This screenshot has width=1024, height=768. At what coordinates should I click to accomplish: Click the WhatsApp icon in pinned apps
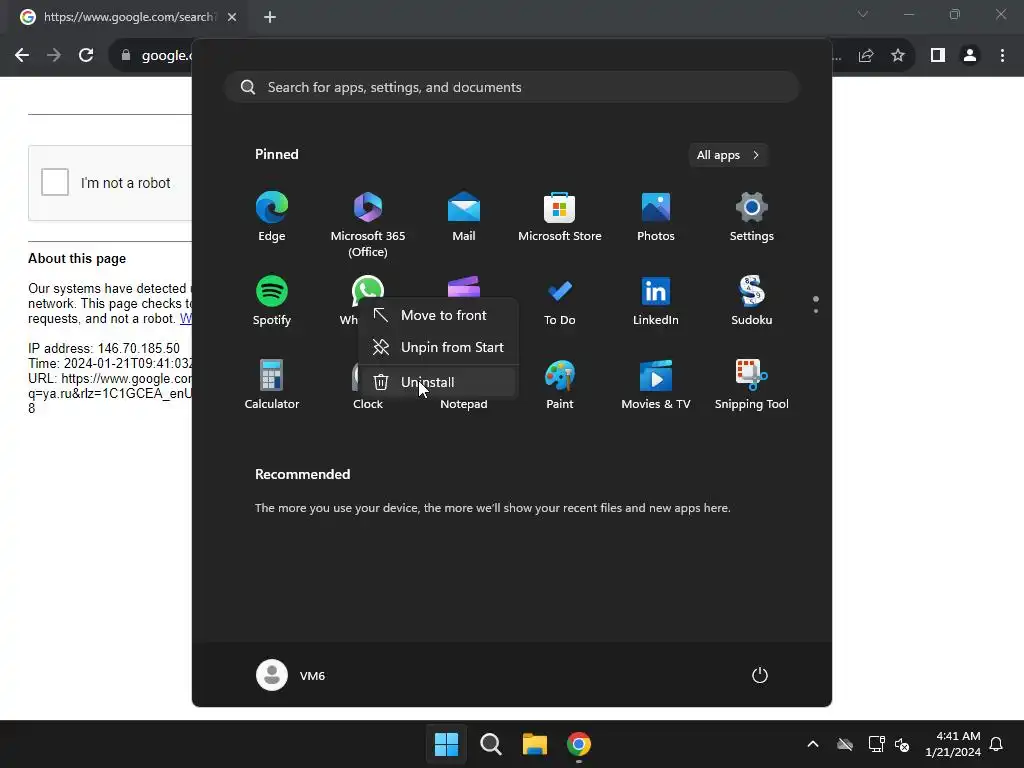(368, 288)
